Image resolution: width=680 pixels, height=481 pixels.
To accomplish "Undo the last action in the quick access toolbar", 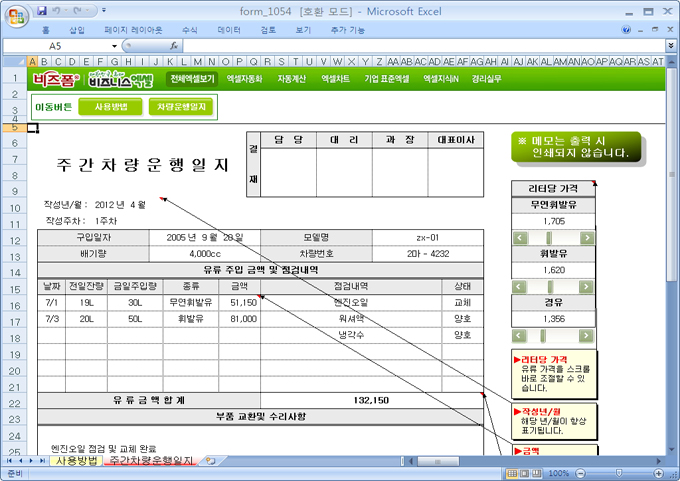I will (56, 10).
